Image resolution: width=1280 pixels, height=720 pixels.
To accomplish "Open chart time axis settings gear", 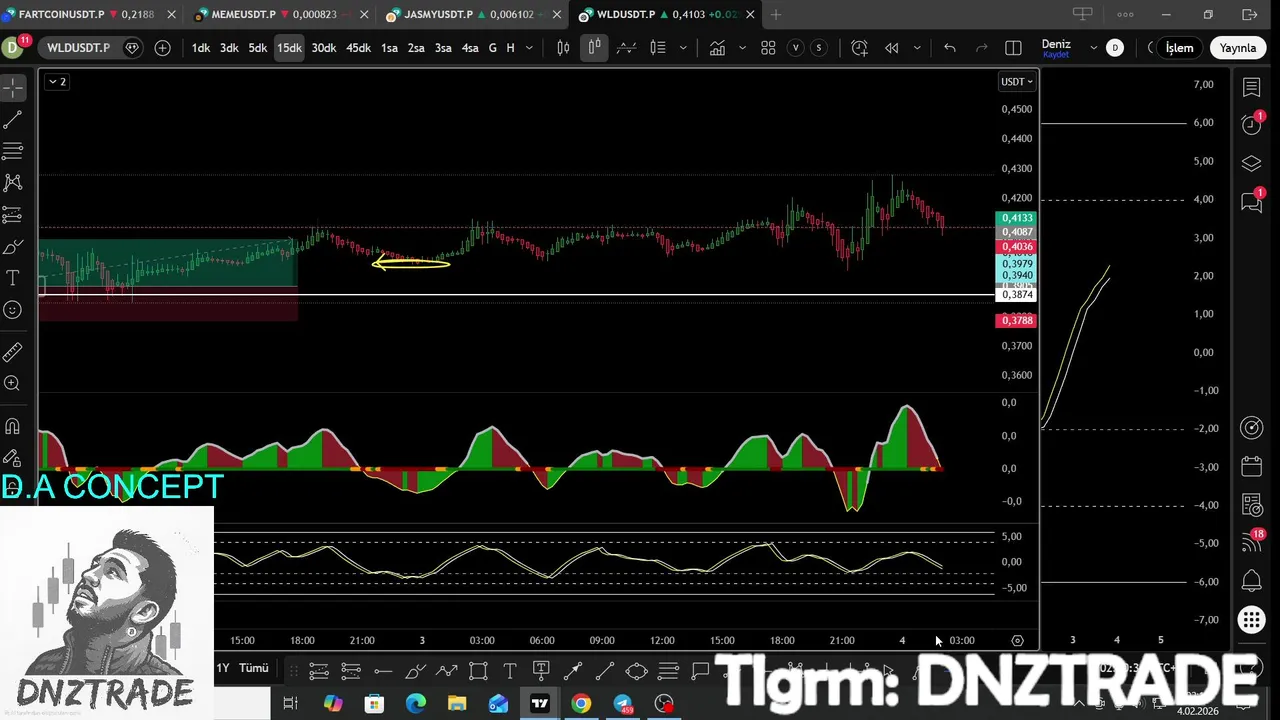I will (1017, 640).
